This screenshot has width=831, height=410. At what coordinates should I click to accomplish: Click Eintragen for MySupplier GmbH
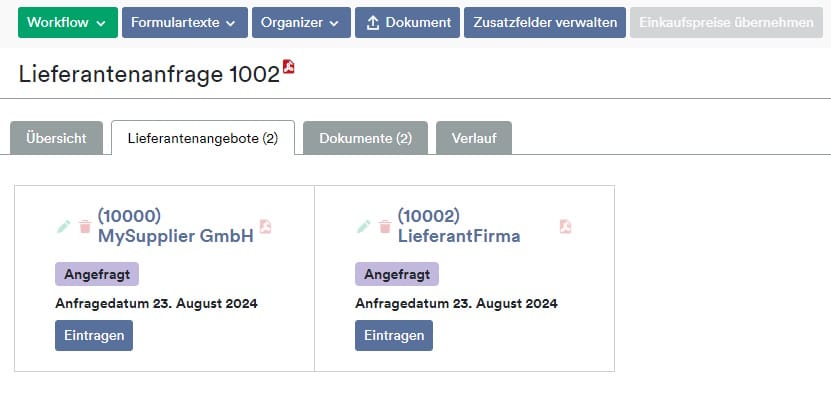point(94,335)
